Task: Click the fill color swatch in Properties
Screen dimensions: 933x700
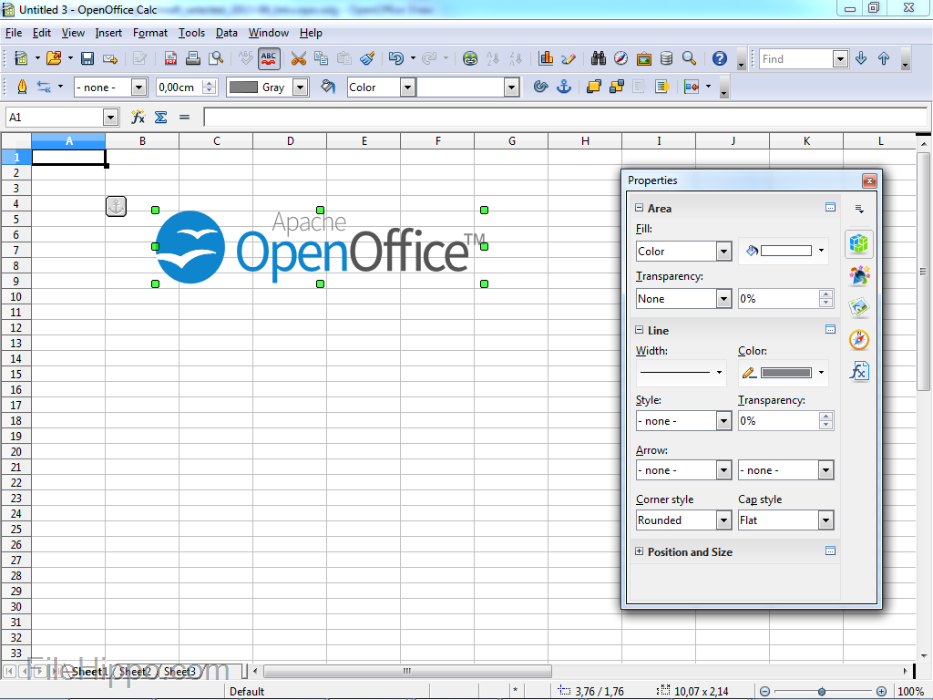Action: point(785,251)
